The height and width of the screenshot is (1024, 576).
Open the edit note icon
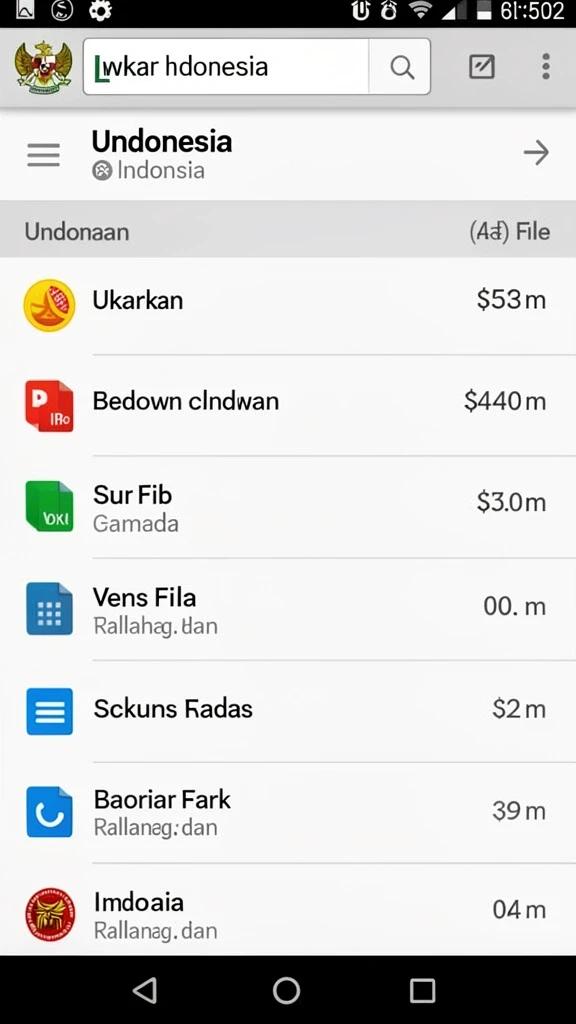coord(482,67)
